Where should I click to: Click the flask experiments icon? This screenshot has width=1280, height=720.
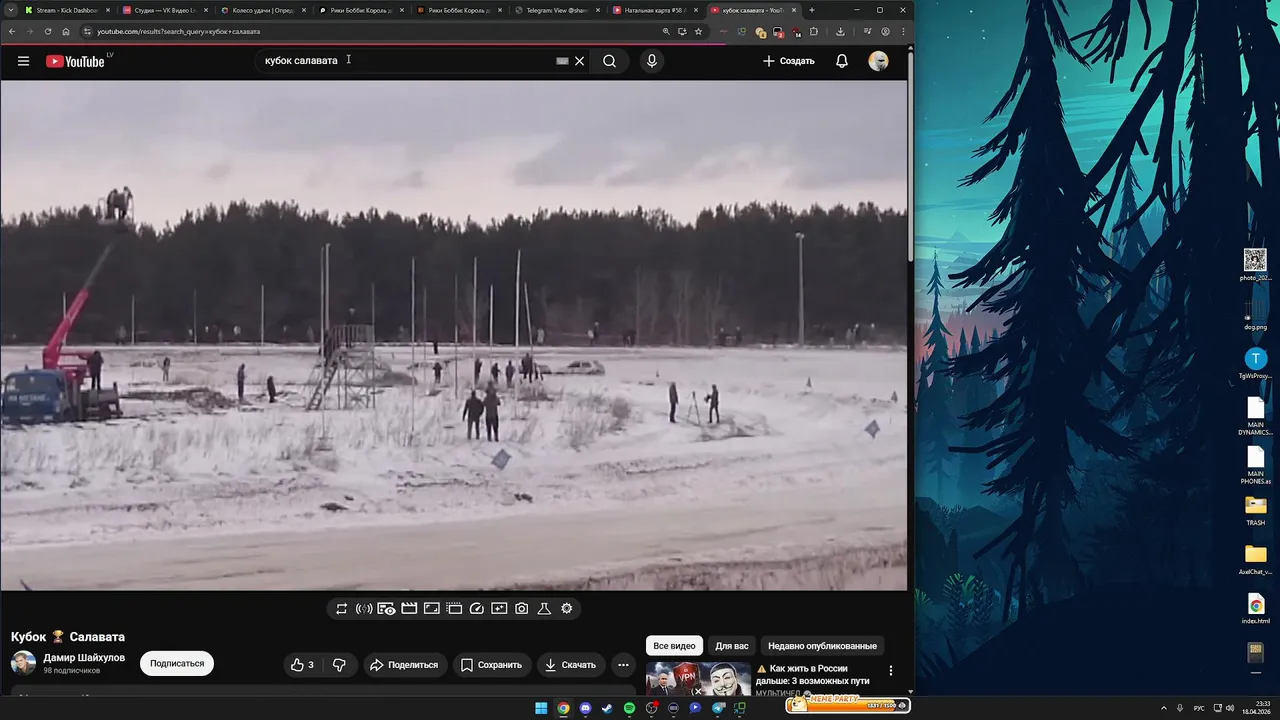coord(544,608)
